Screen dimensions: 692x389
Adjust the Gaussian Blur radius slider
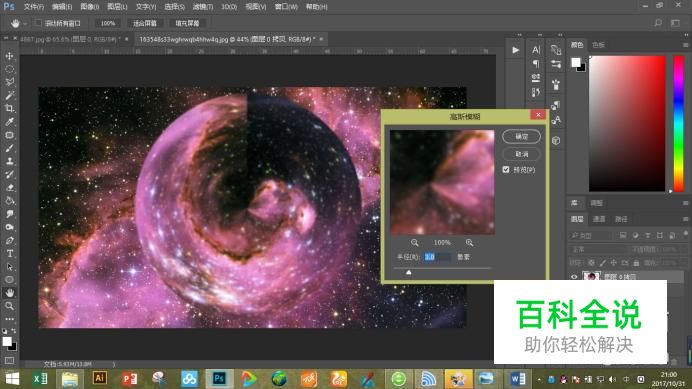tap(409, 272)
